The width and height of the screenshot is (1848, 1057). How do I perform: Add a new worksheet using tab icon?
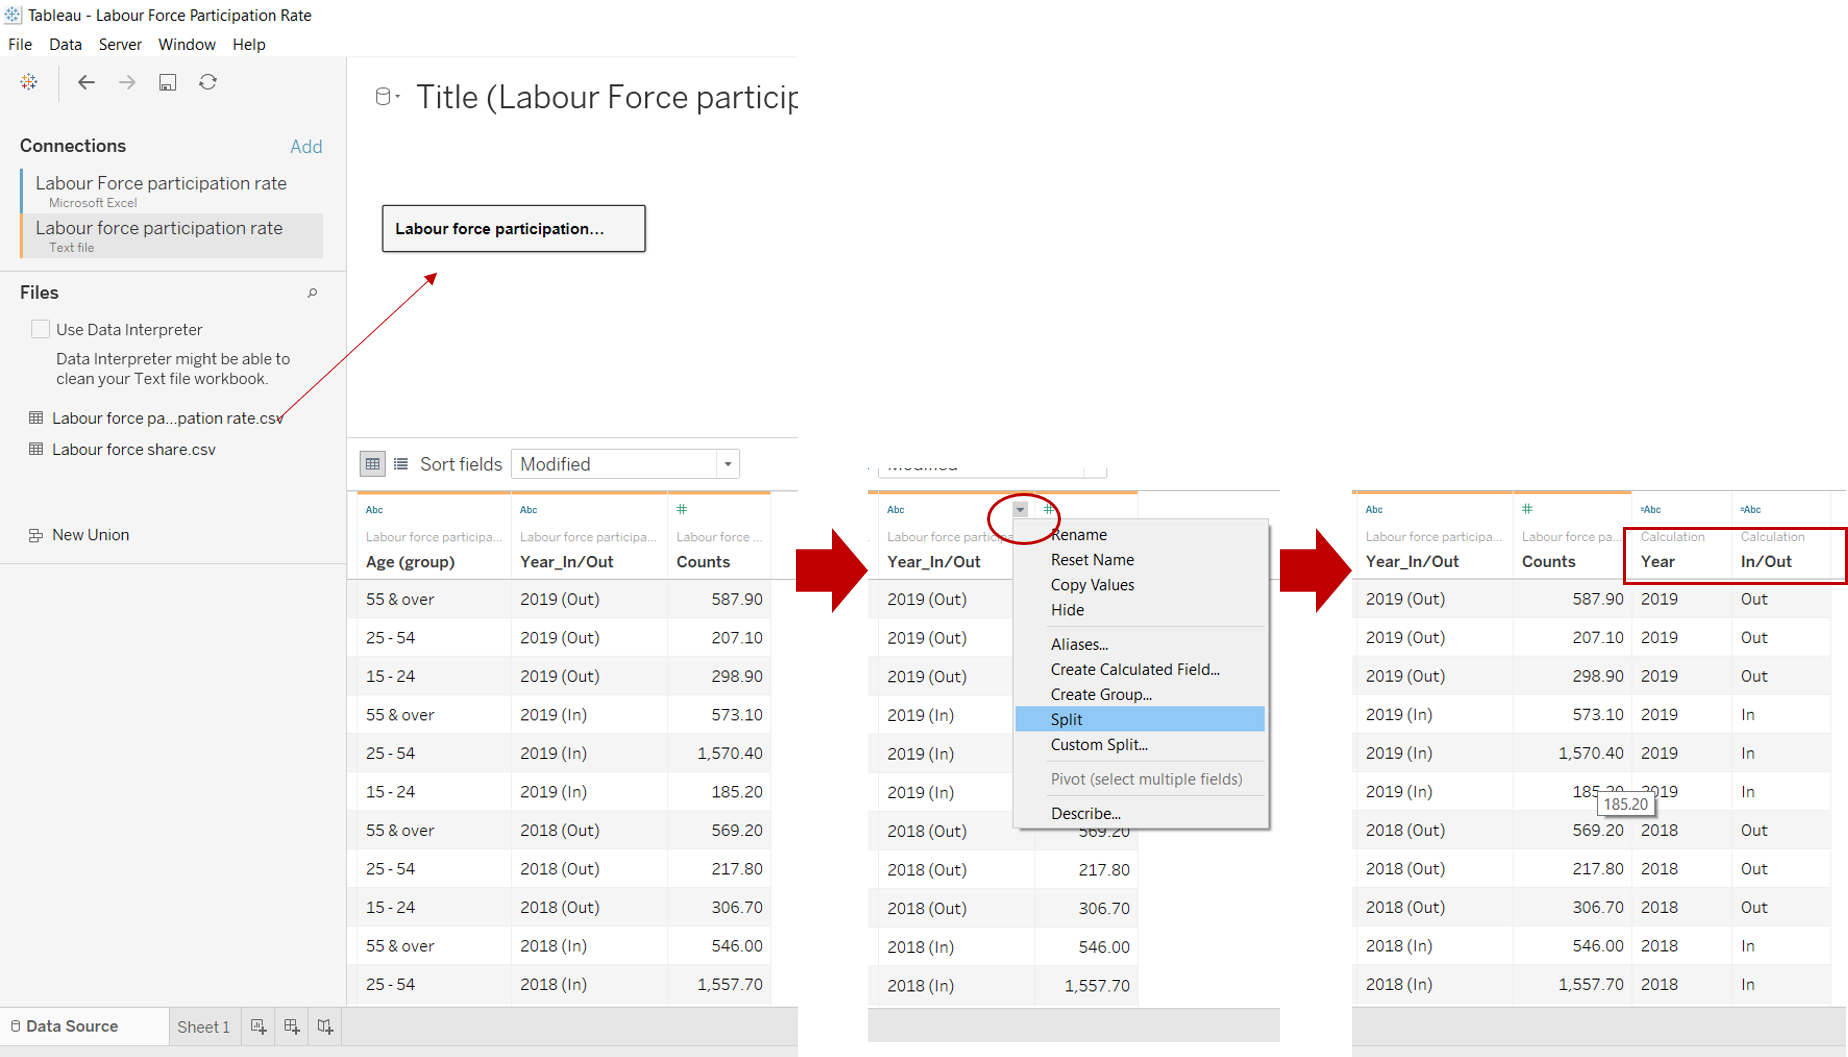point(258,1026)
